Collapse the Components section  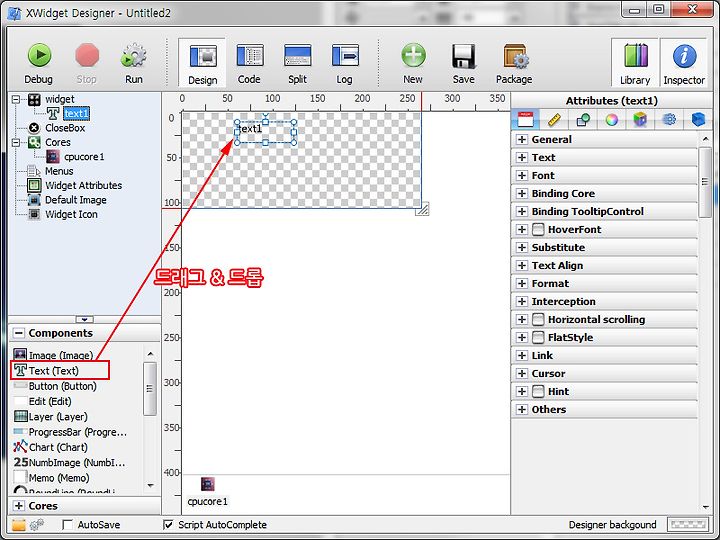[19, 333]
